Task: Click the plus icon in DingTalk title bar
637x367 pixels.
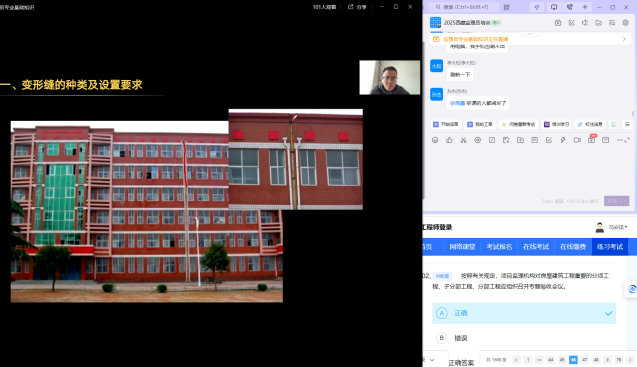Action: 585,7
